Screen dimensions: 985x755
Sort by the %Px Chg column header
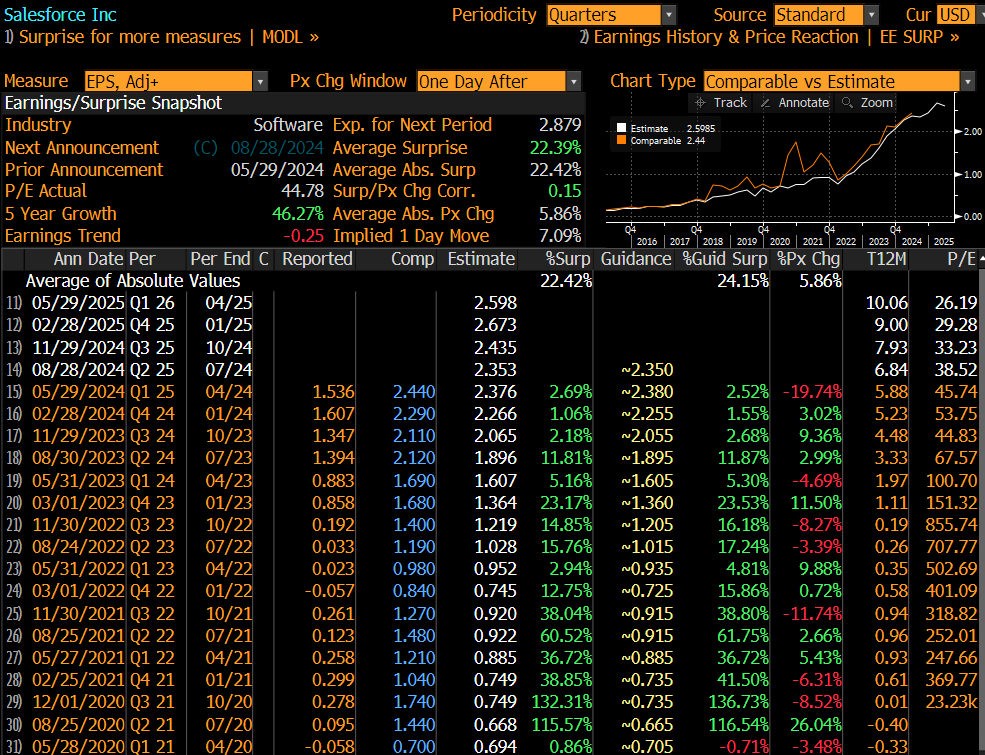click(808, 259)
